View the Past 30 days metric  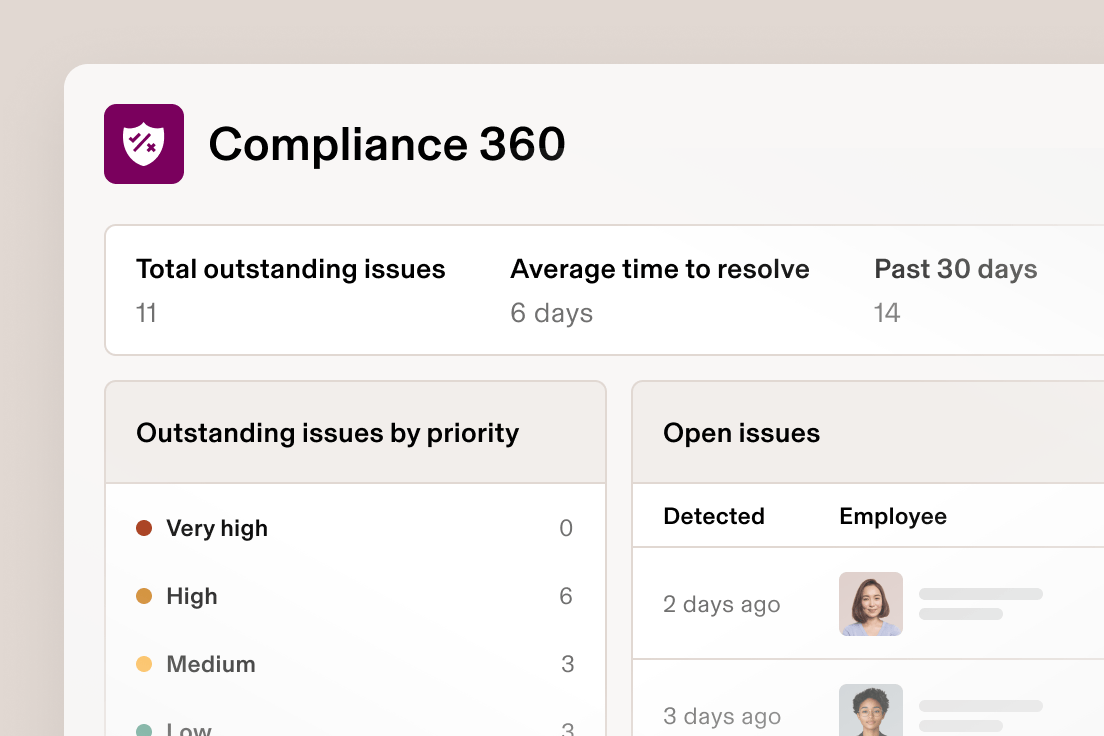click(x=886, y=313)
